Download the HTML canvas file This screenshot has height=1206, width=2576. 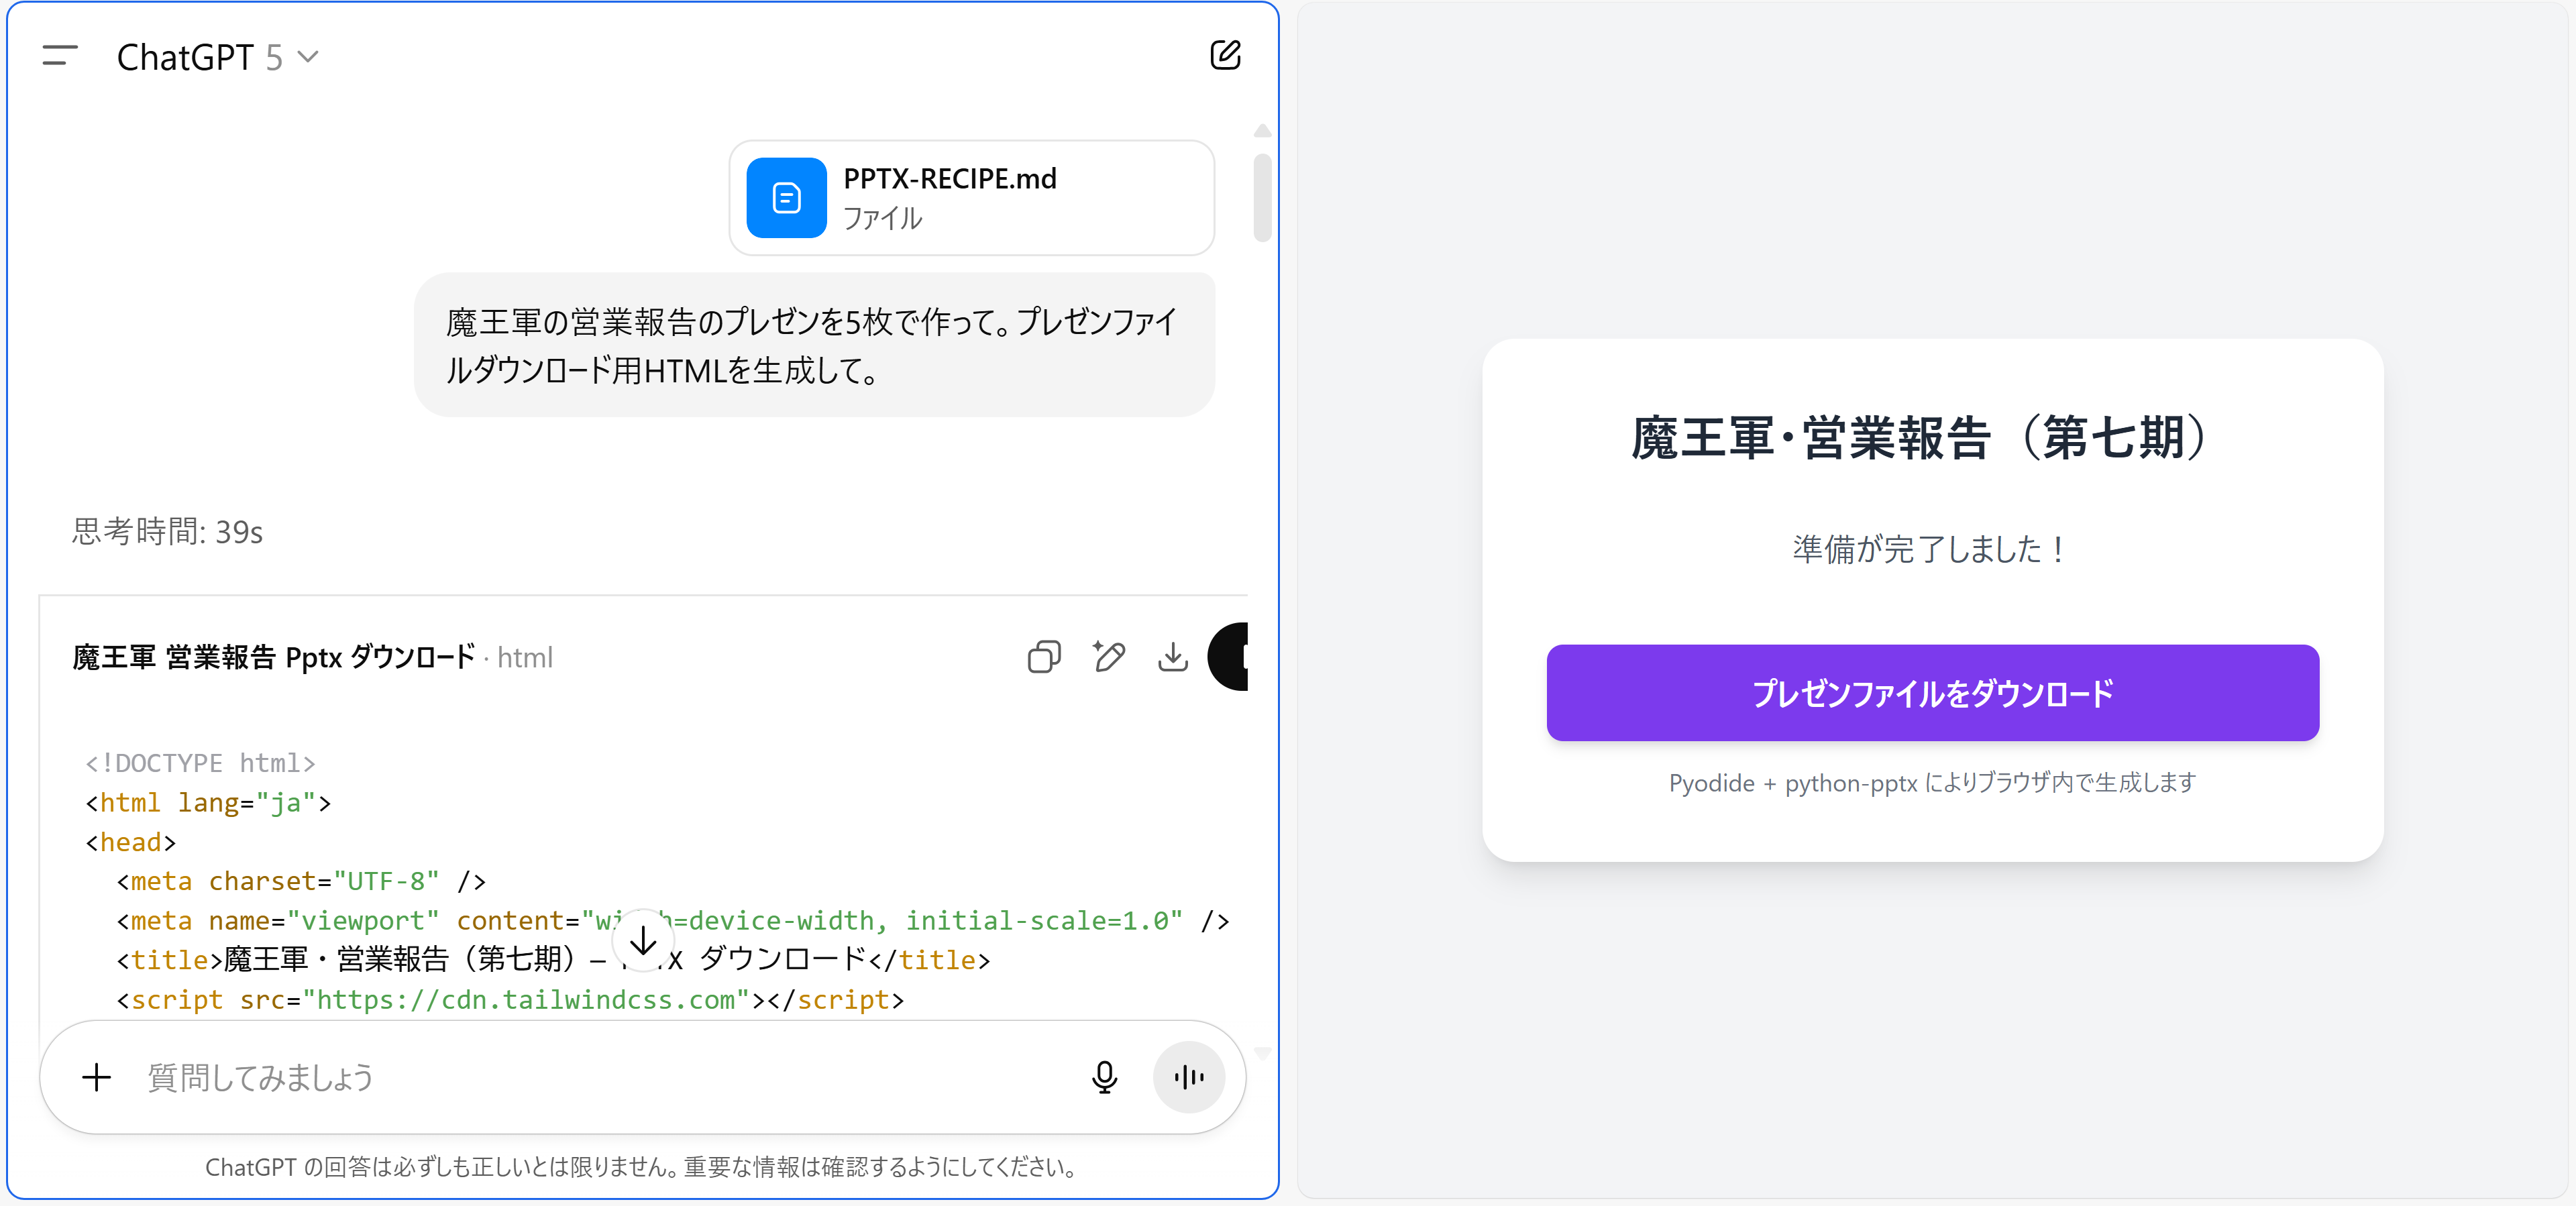click(x=1172, y=657)
